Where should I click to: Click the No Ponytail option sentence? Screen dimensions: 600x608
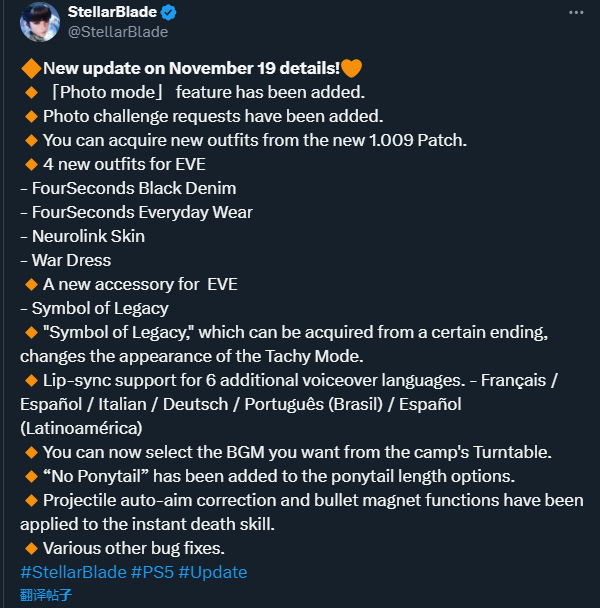[279, 477]
